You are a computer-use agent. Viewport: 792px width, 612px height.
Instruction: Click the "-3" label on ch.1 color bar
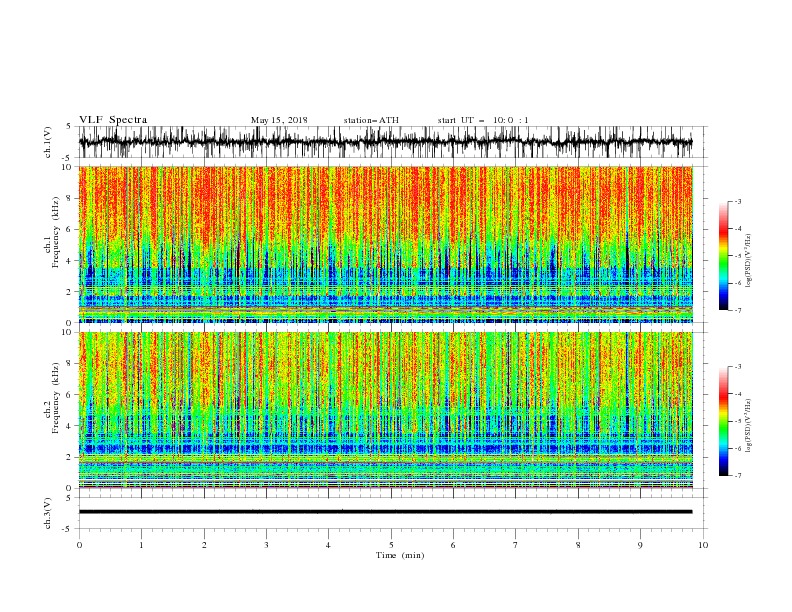[738, 201]
